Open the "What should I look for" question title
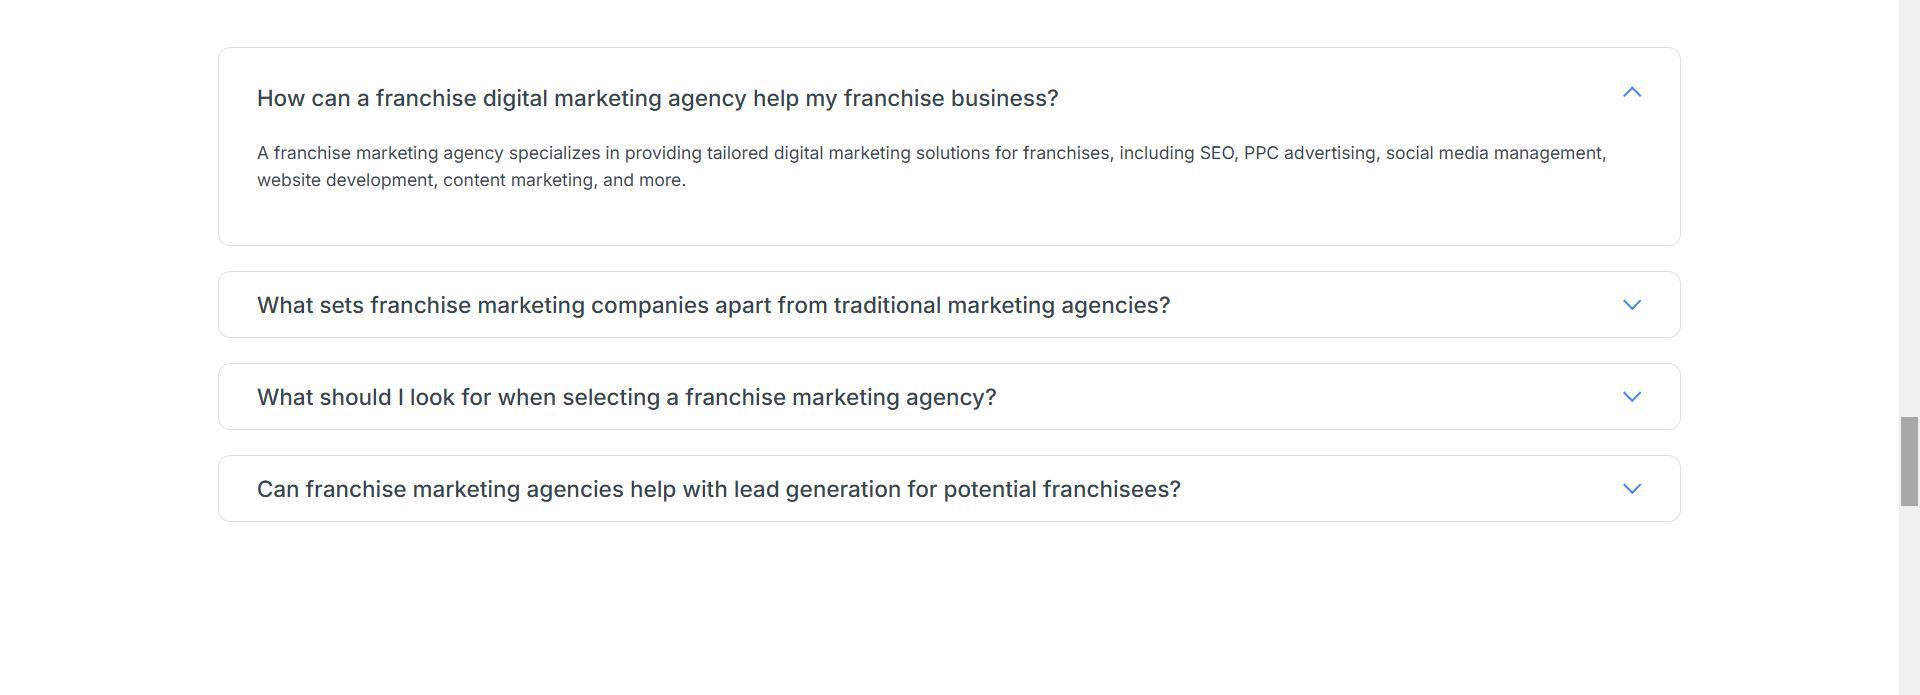 [x=626, y=398]
